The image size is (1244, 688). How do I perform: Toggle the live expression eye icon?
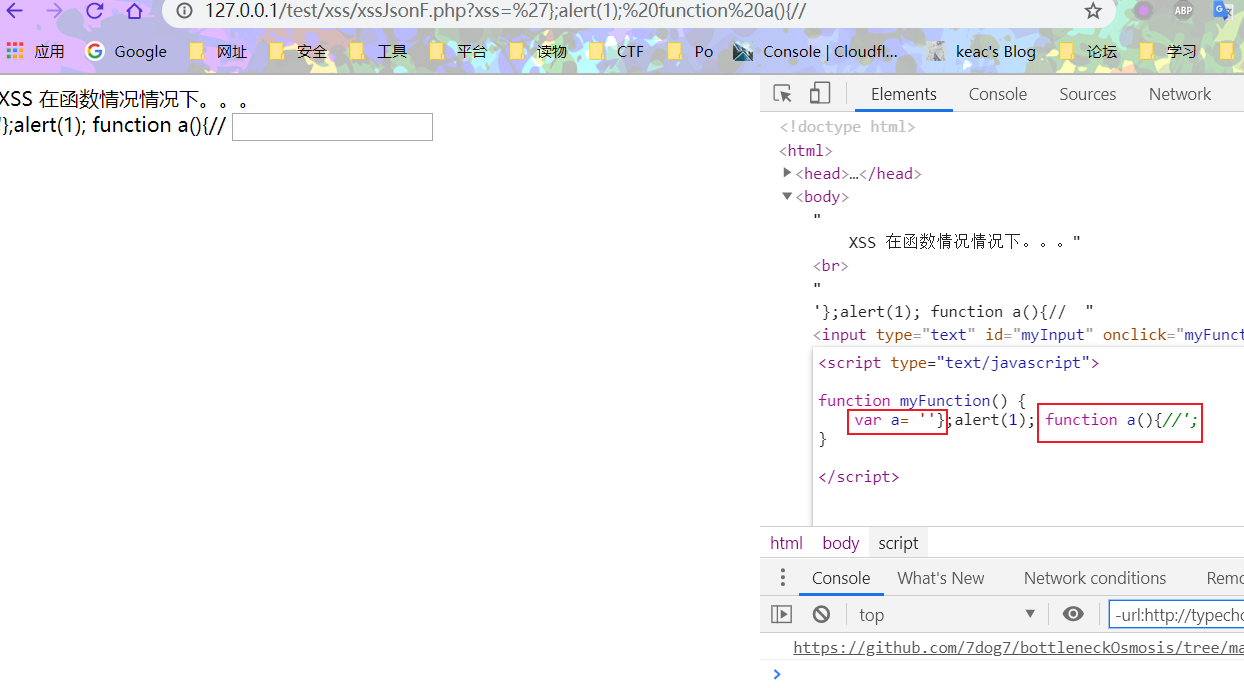(x=1073, y=614)
